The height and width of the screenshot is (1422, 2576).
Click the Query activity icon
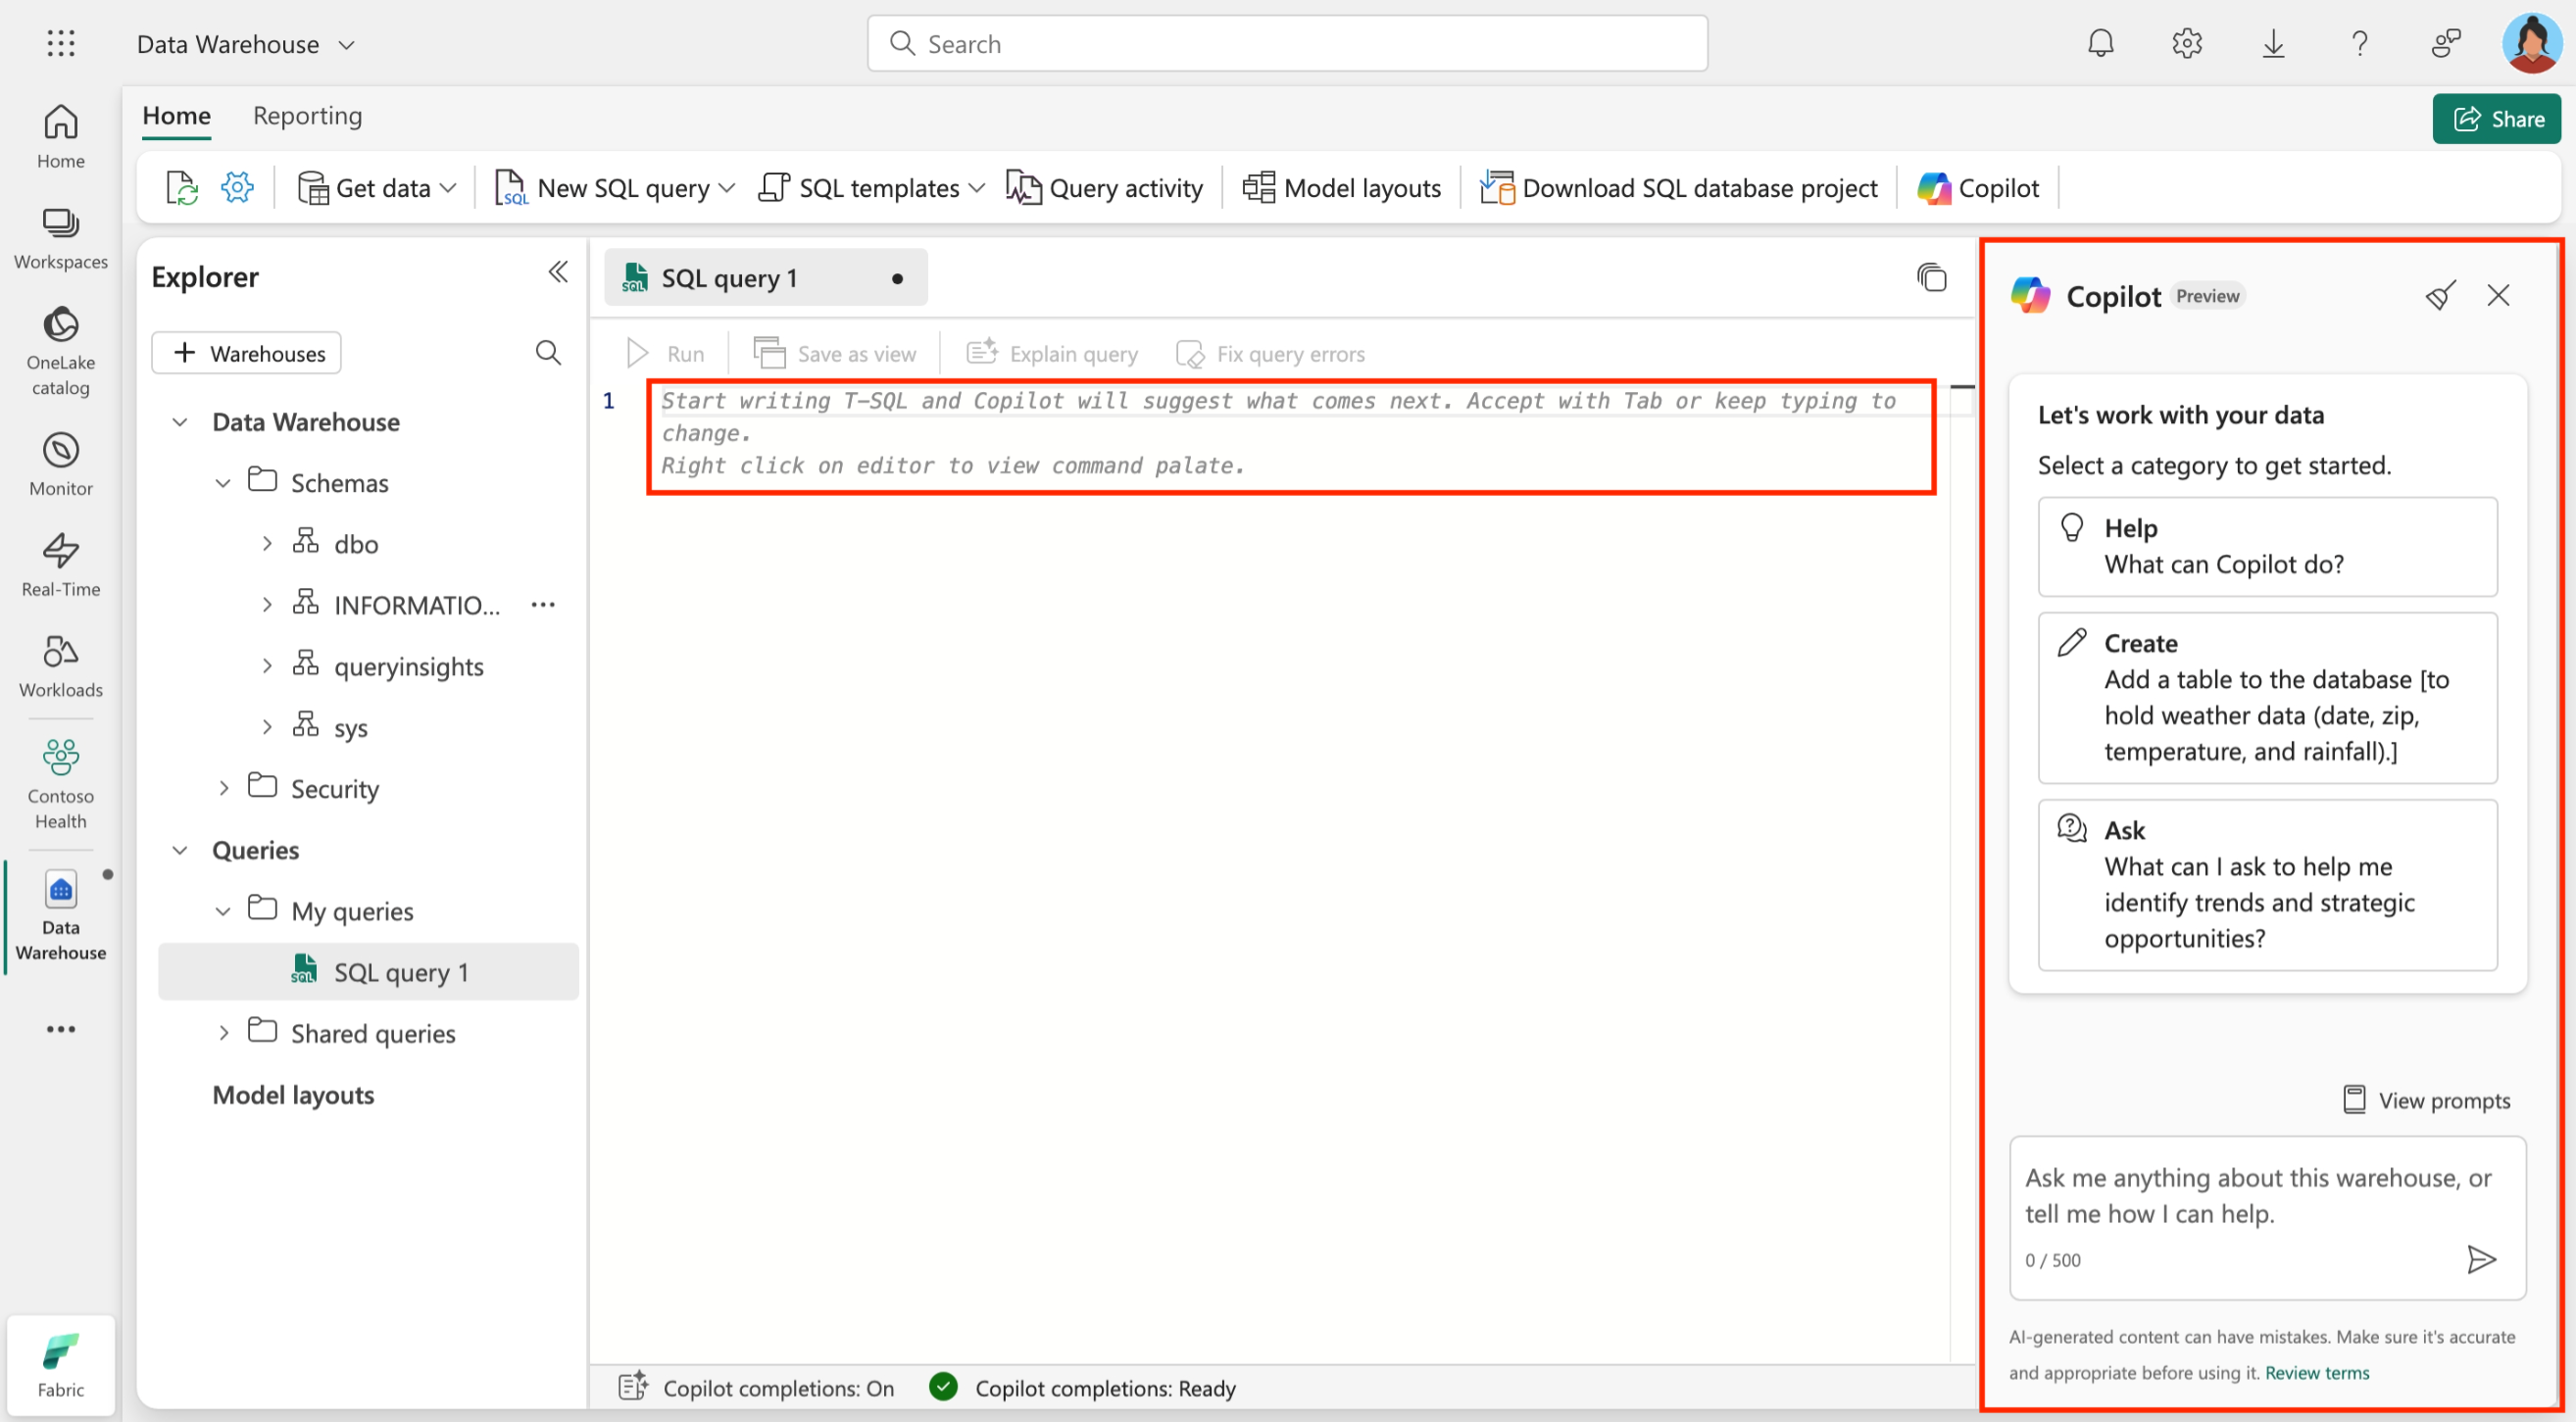(1023, 187)
